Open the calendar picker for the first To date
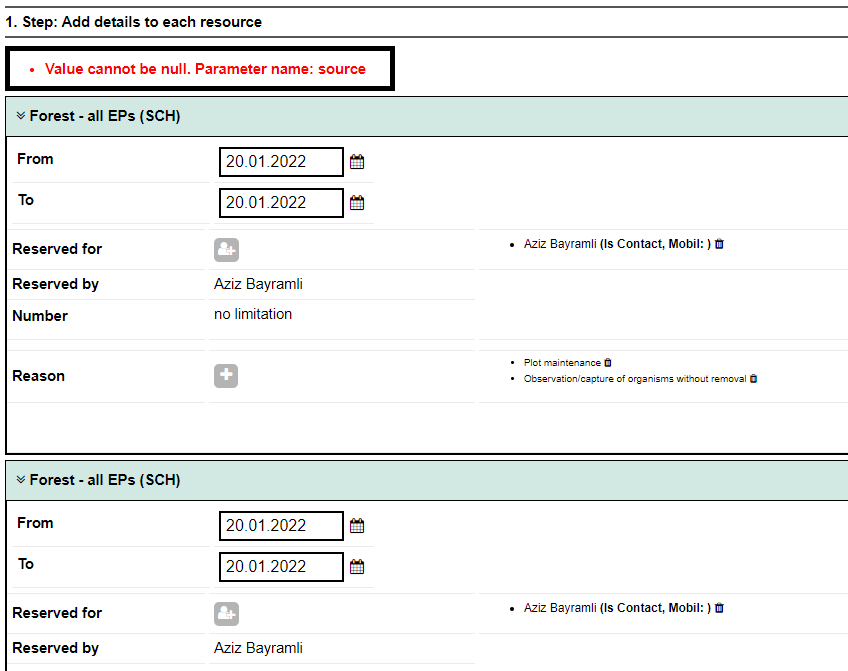848x671 pixels. [357, 202]
